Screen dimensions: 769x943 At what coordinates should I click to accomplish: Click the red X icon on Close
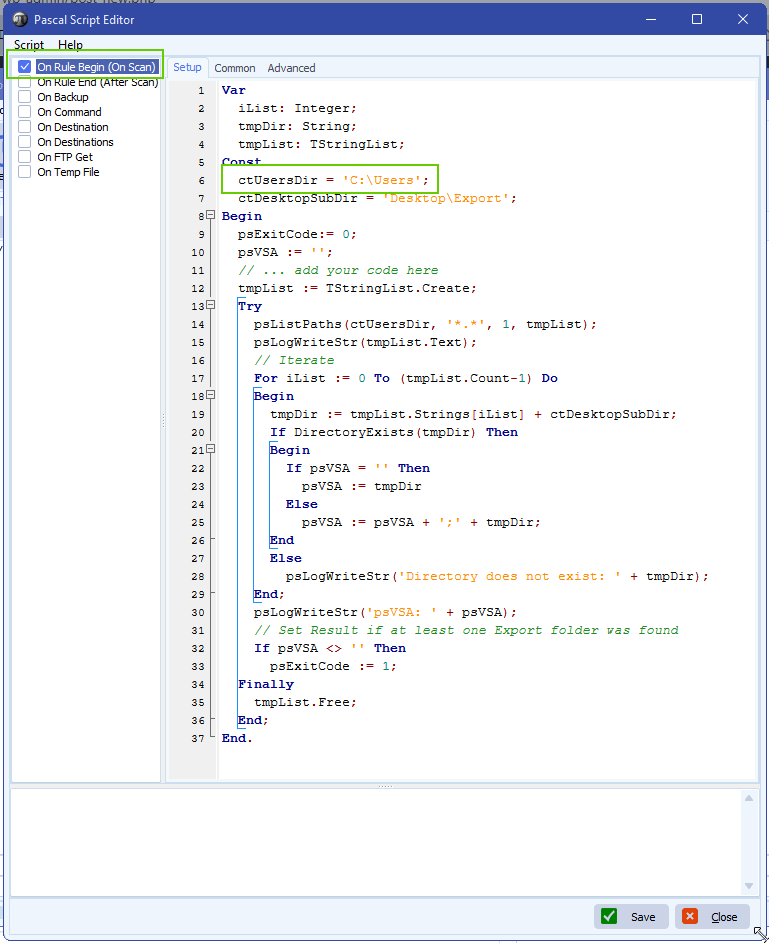pos(690,916)
